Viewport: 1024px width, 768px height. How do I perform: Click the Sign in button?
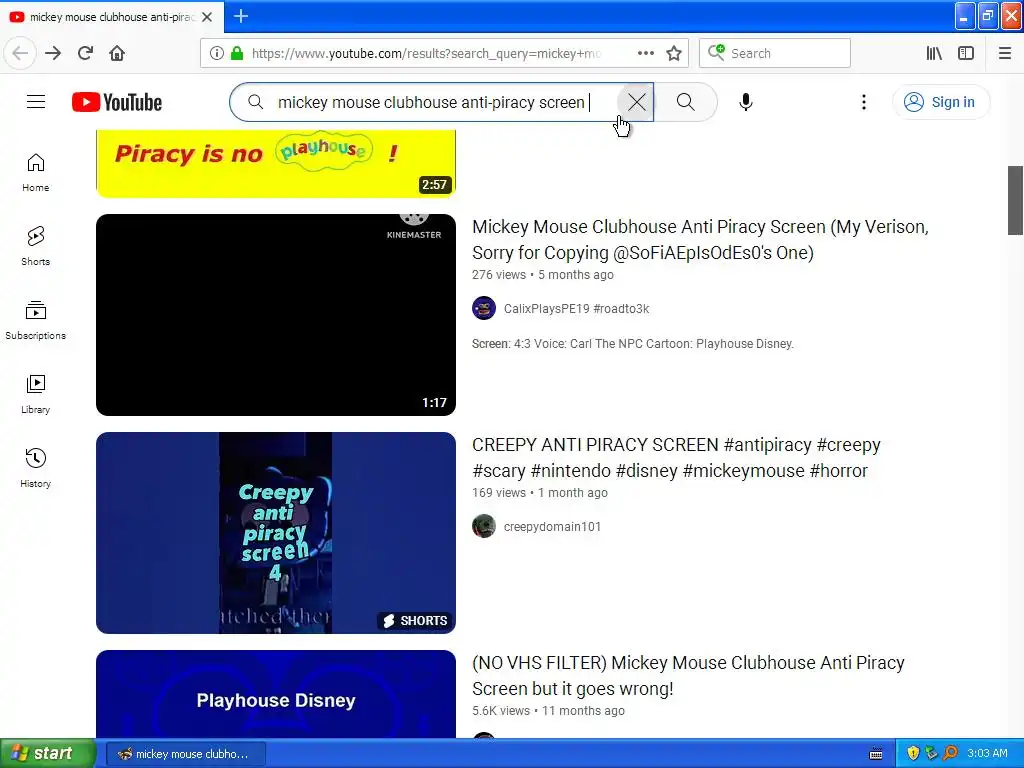coord(940,102)
